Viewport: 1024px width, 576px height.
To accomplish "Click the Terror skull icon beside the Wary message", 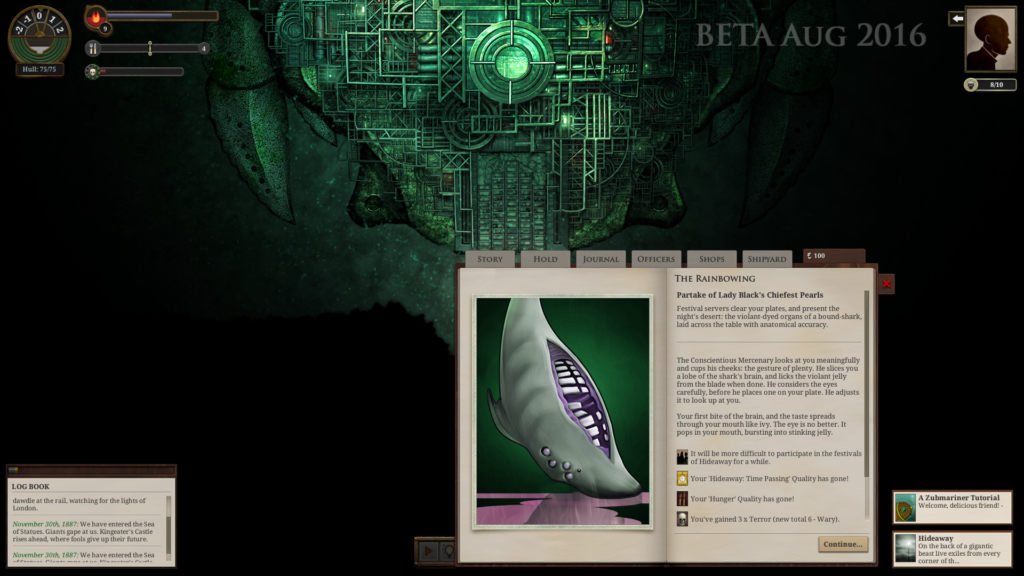I will tap(681, 518).
